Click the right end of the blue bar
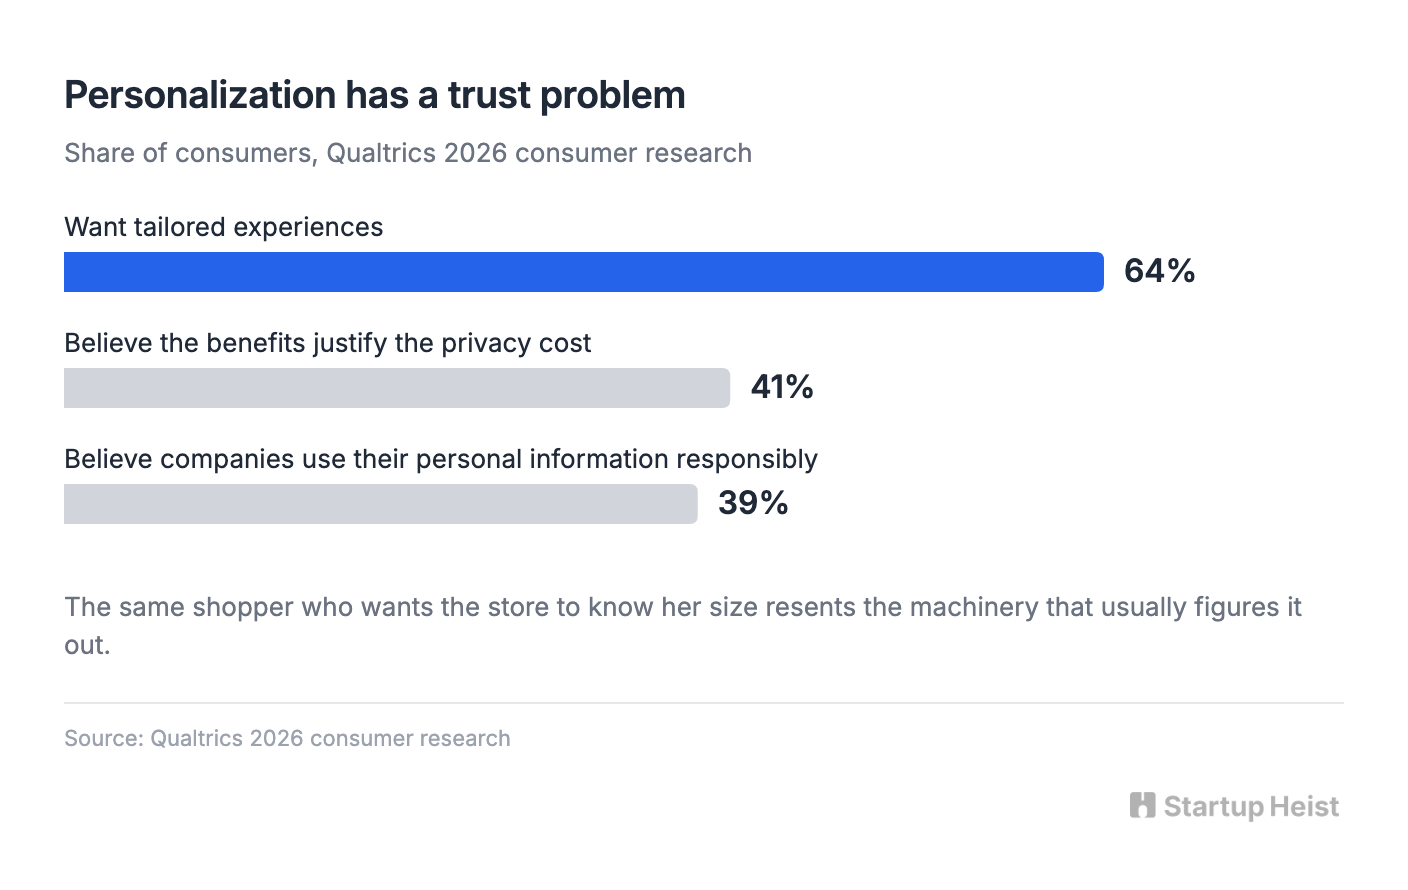Viewport: 1408px width, 890px height. tap(1098, 272)
